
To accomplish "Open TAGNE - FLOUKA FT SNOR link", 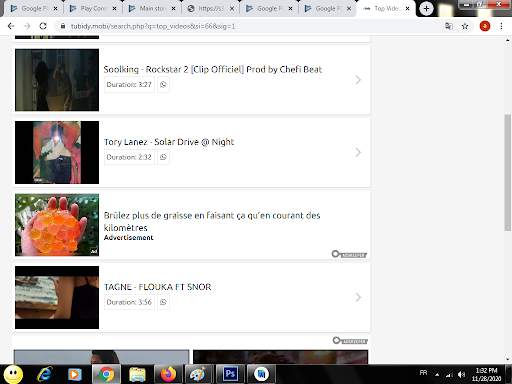I will click(x=157, y=287).
